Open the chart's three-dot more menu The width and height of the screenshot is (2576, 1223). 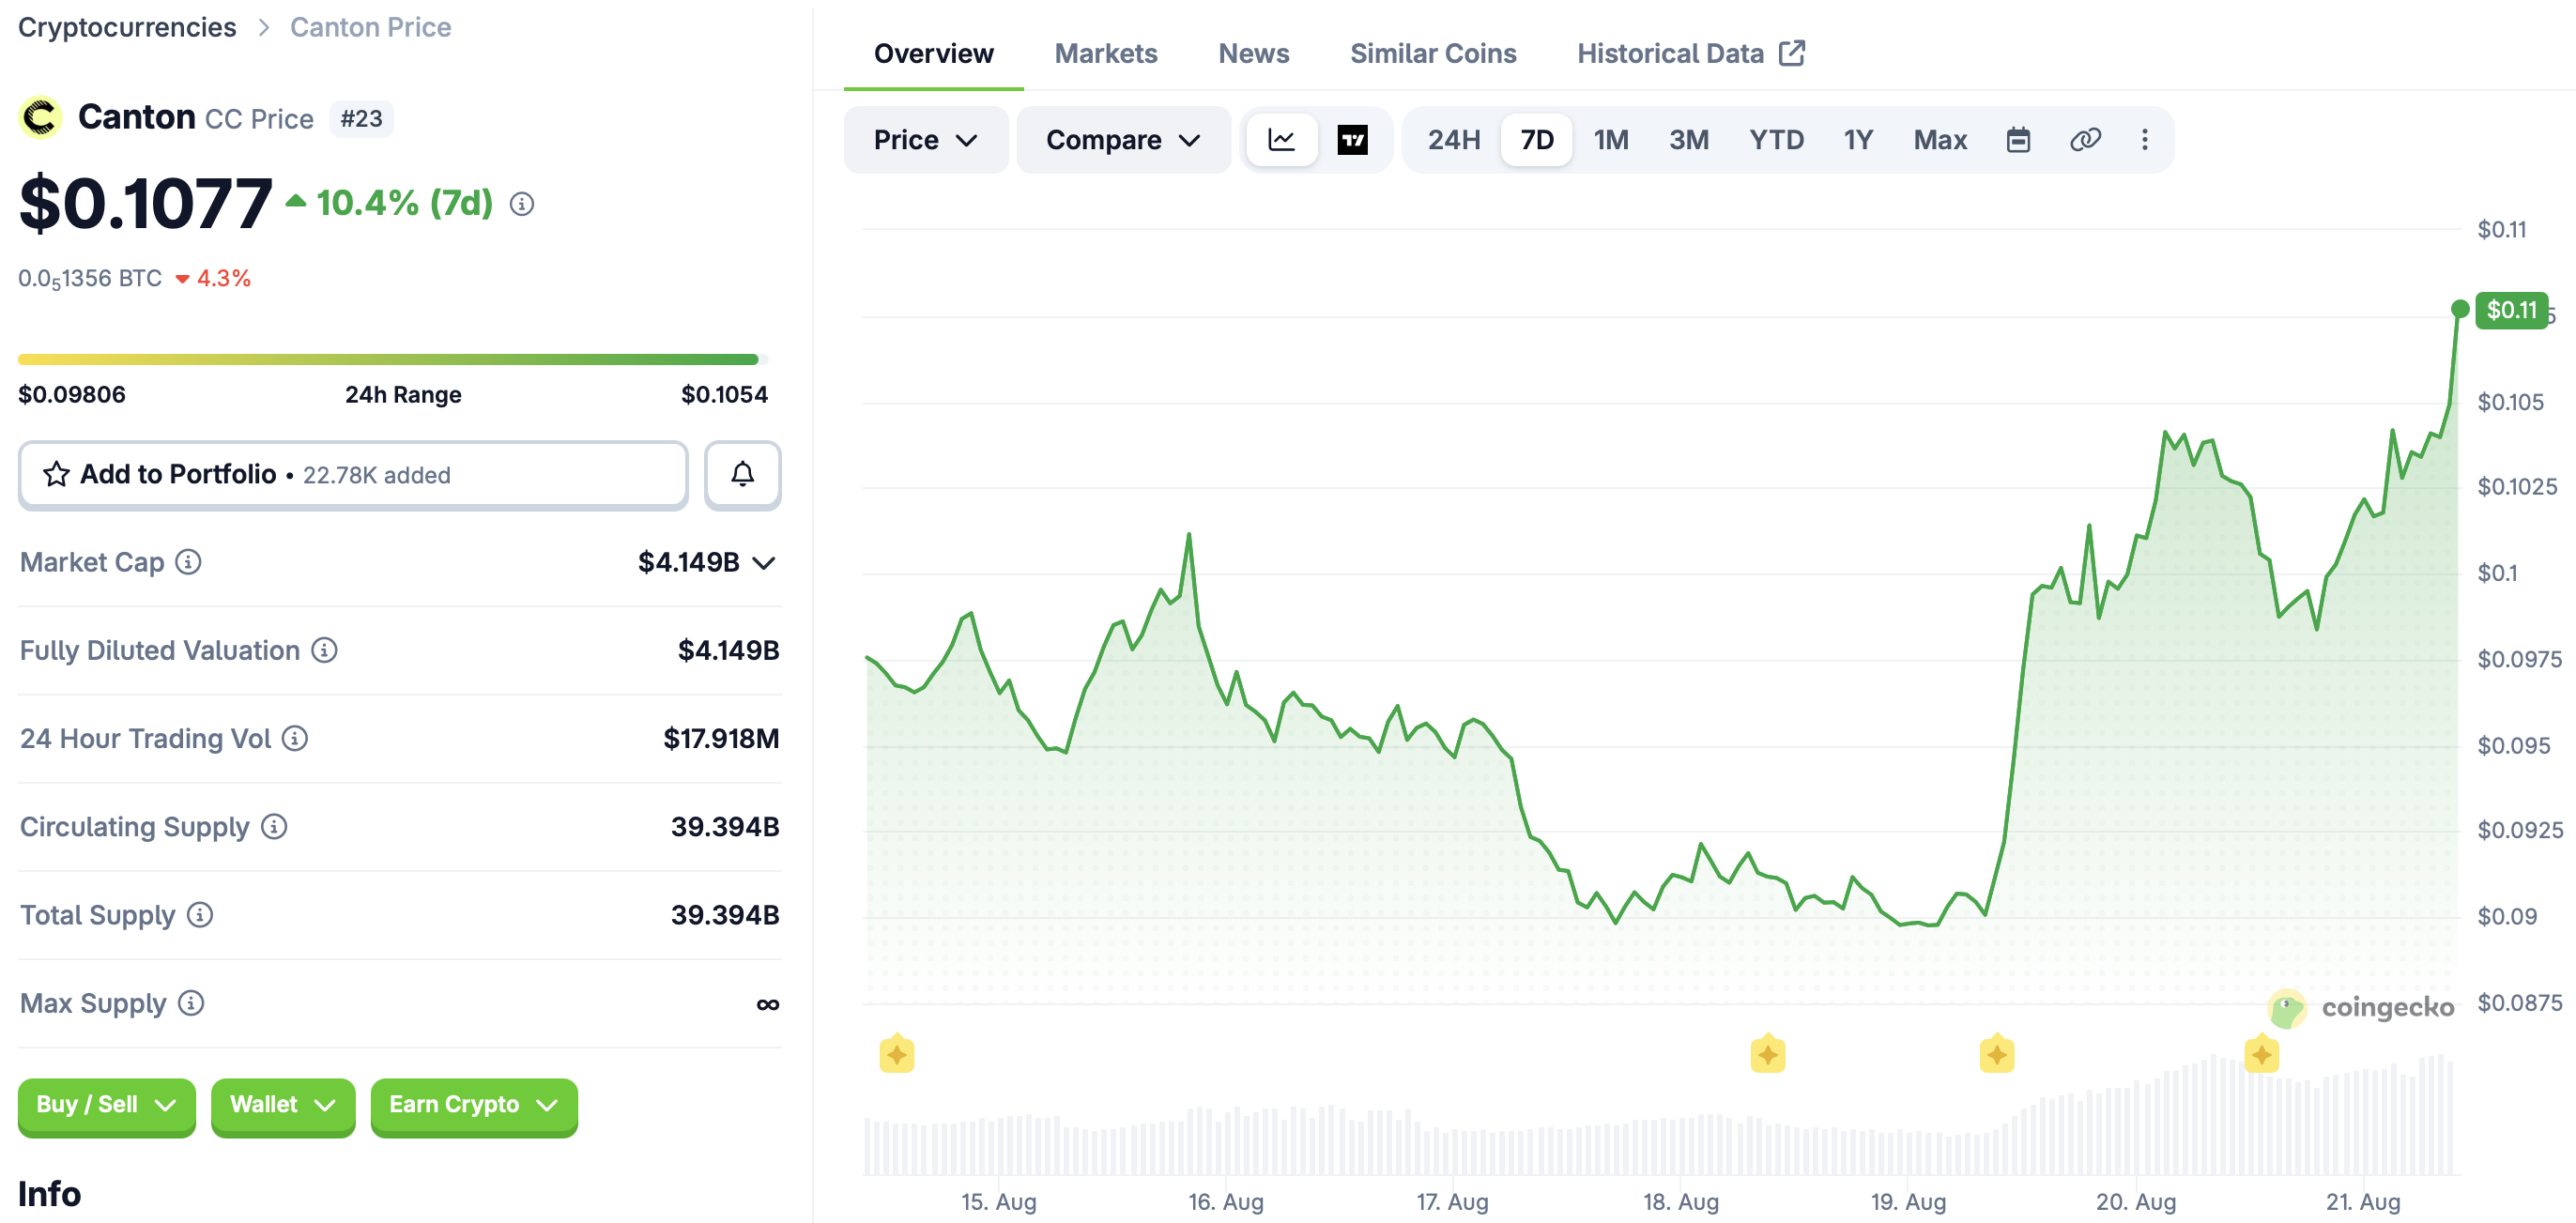[x=2144, y=140]
